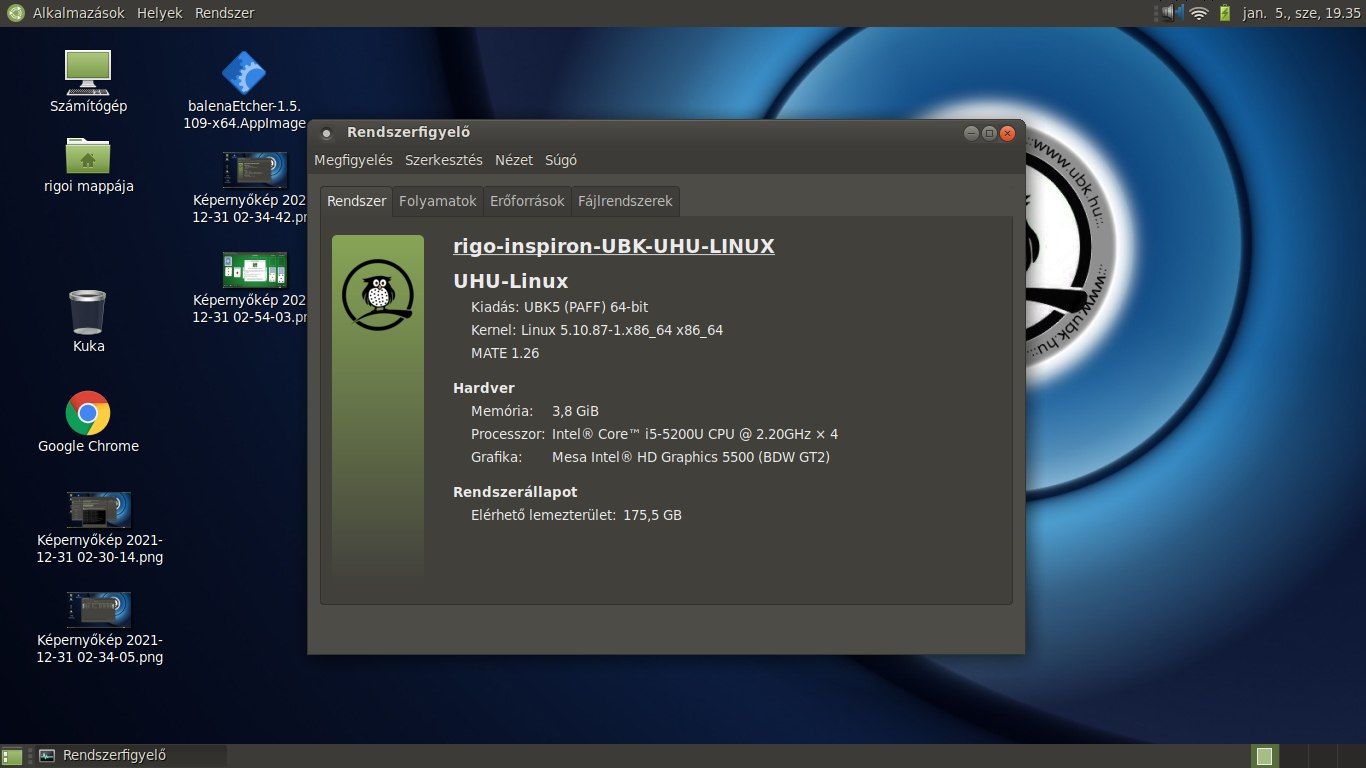Open the Kuka trash icon
This screenshot has width=1366, height=768.
pos(88,312)
